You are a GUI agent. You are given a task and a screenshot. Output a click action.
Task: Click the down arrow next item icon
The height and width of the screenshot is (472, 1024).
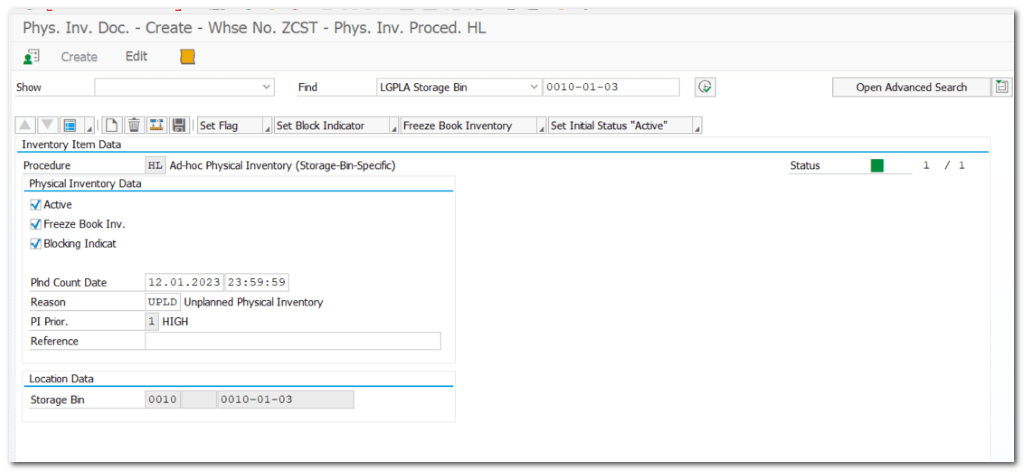[x=47, y=125]
